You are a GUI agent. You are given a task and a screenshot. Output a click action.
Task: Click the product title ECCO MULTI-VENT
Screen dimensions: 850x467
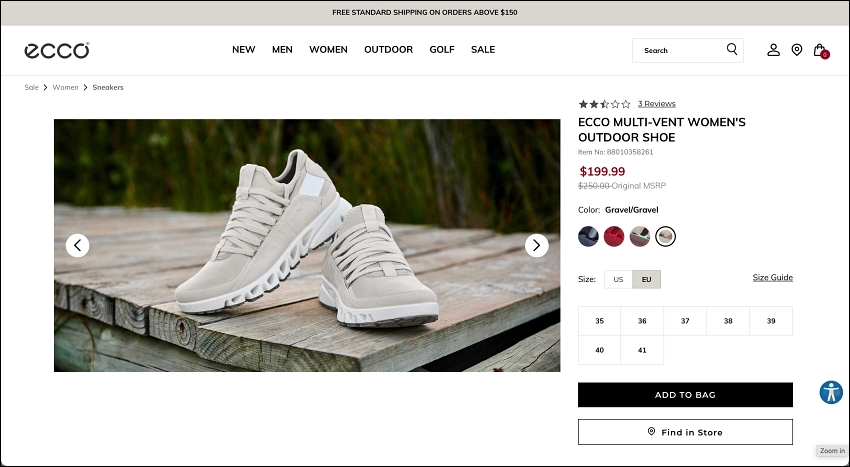pos(662,130)
